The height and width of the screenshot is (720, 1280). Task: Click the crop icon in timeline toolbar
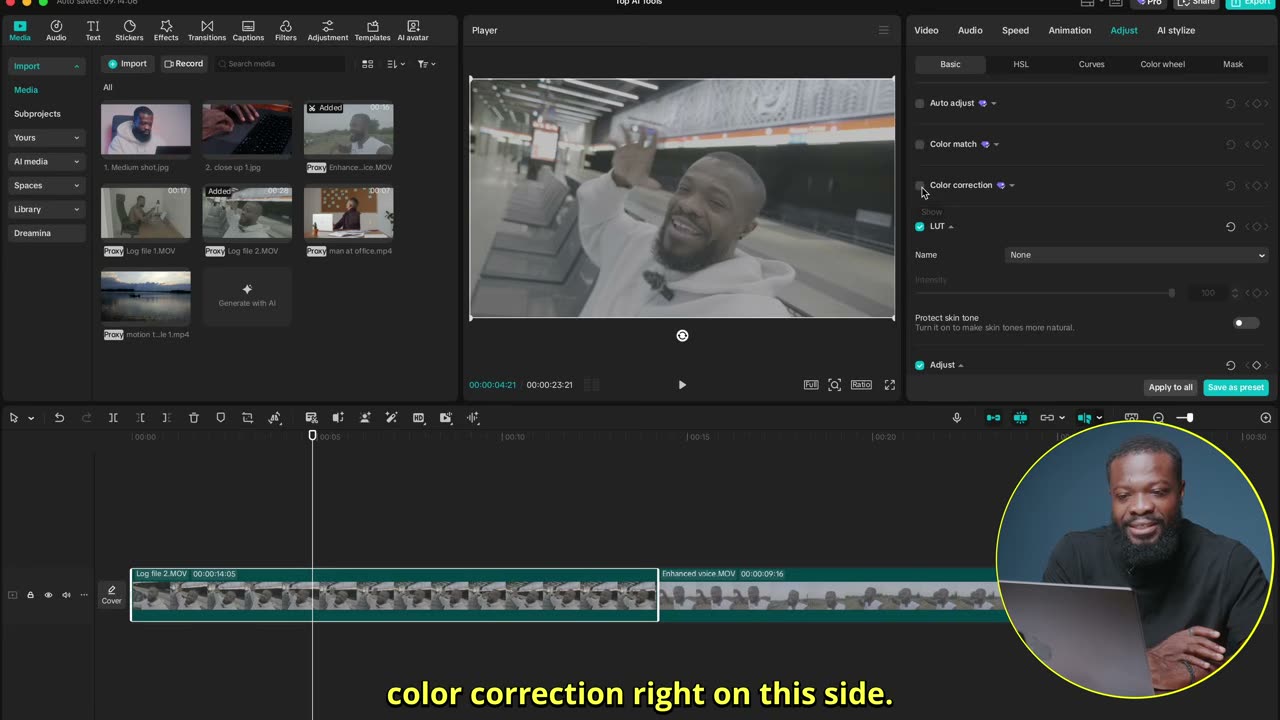pyautogui.click(x=248, y=418)
